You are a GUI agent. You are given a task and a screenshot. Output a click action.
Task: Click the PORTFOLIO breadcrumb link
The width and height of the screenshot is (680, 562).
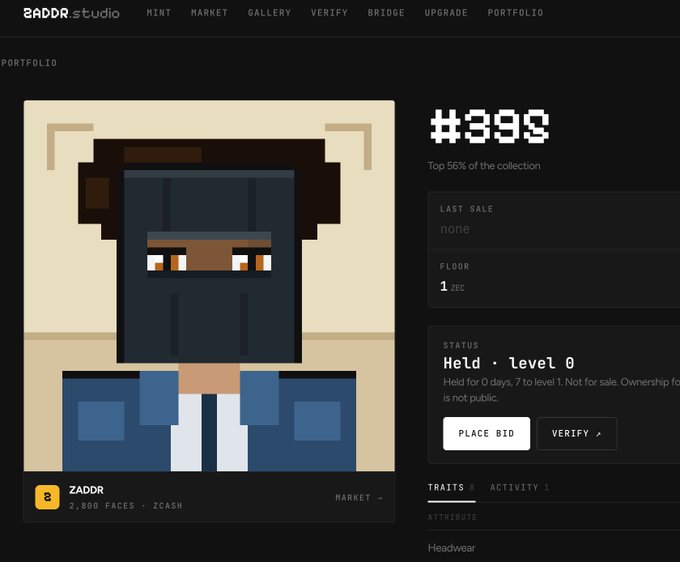point(29,63)
